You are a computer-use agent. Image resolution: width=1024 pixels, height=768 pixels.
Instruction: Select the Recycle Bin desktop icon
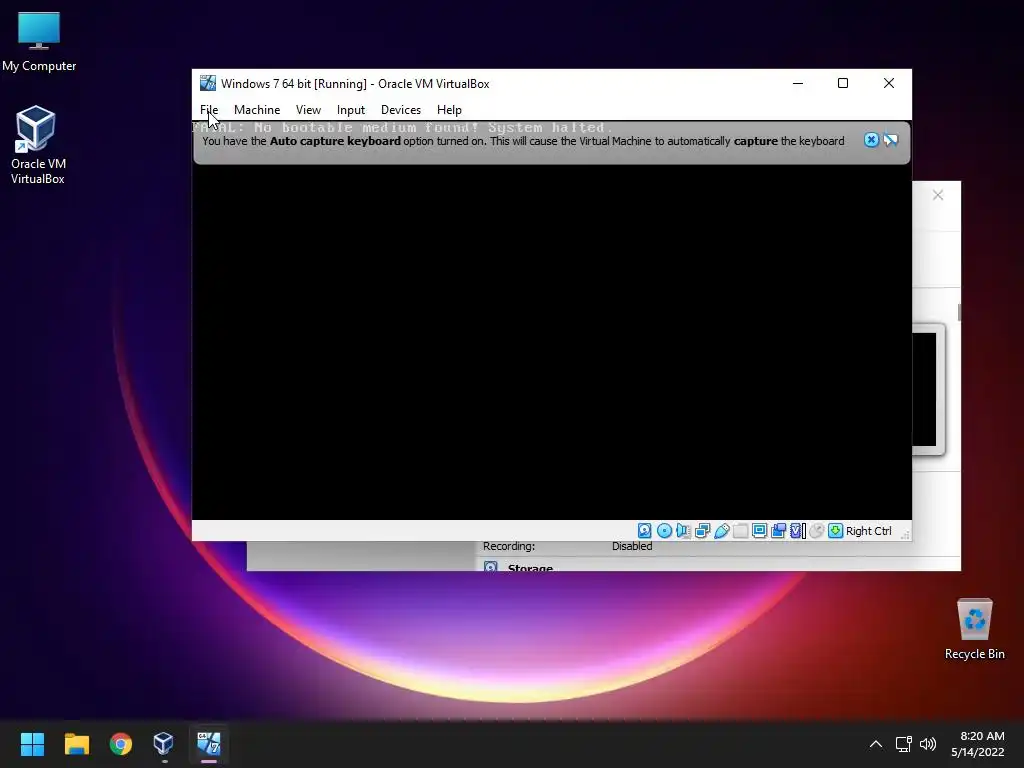[x=974, y=629]
